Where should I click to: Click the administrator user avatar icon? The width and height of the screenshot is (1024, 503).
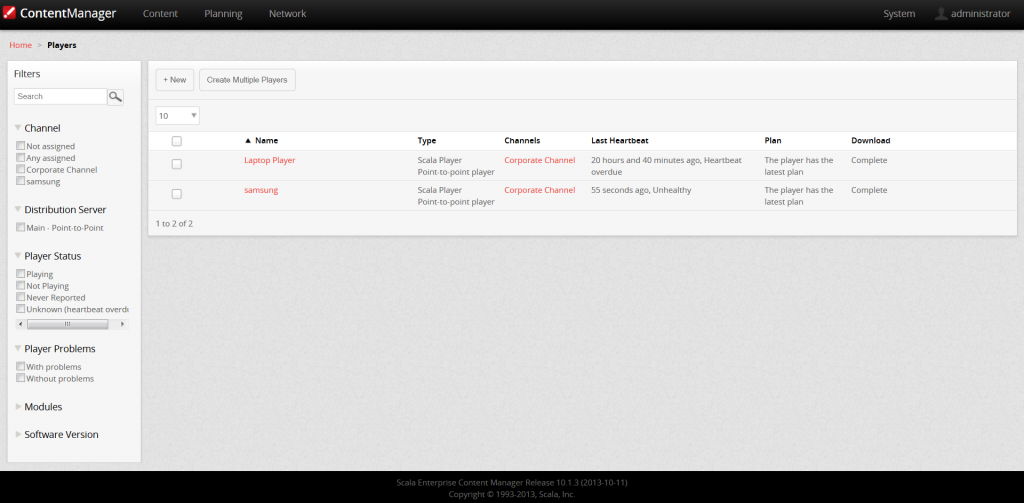[x=941, y=13]
